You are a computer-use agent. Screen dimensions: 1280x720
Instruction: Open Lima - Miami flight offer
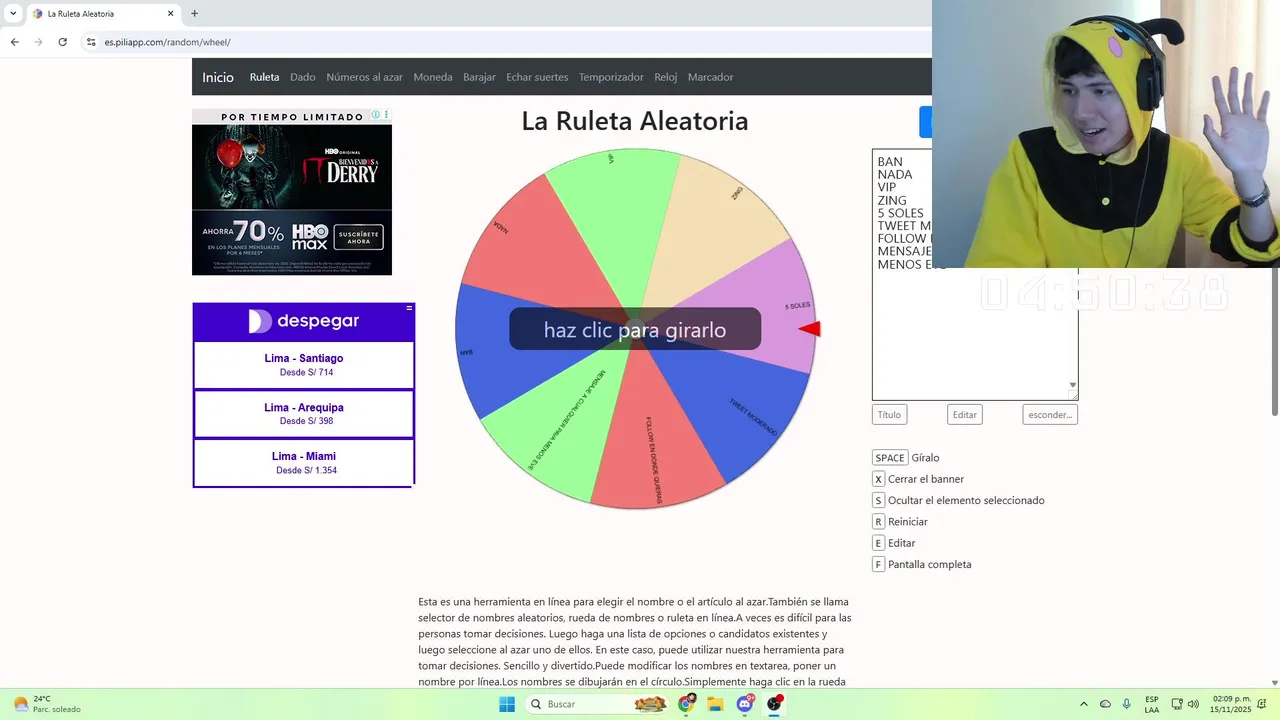(x=304, y=463)
